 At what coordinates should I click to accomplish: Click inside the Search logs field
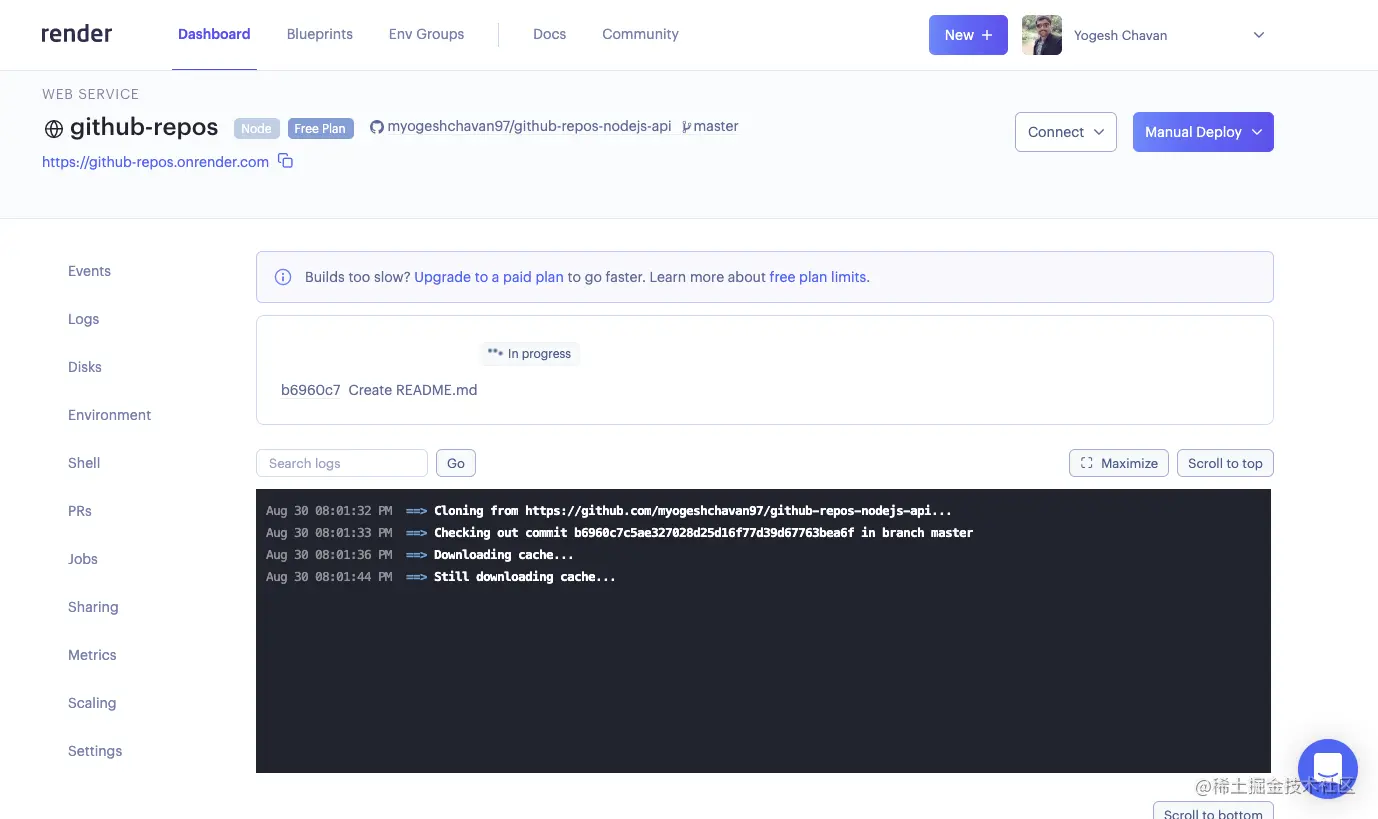[x=341, y=463]
